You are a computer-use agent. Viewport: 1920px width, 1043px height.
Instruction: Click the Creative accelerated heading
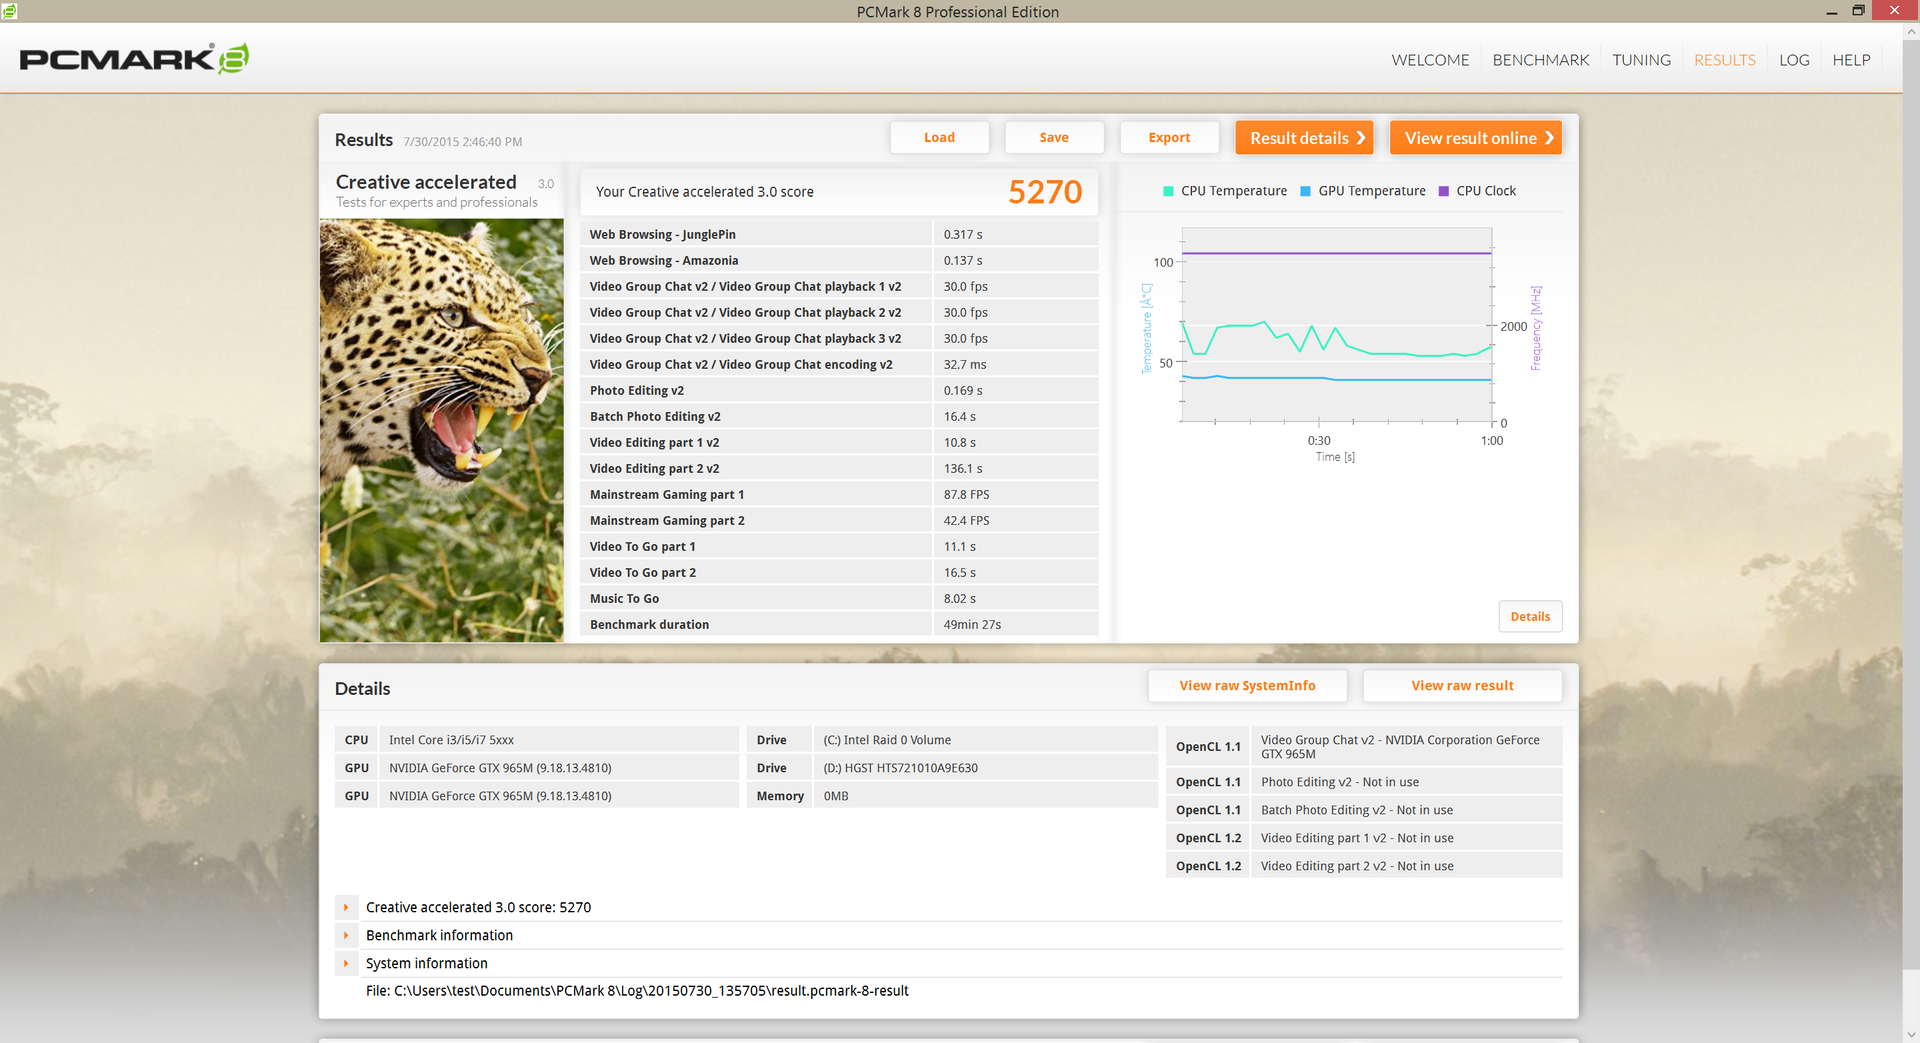pos(426,182)
